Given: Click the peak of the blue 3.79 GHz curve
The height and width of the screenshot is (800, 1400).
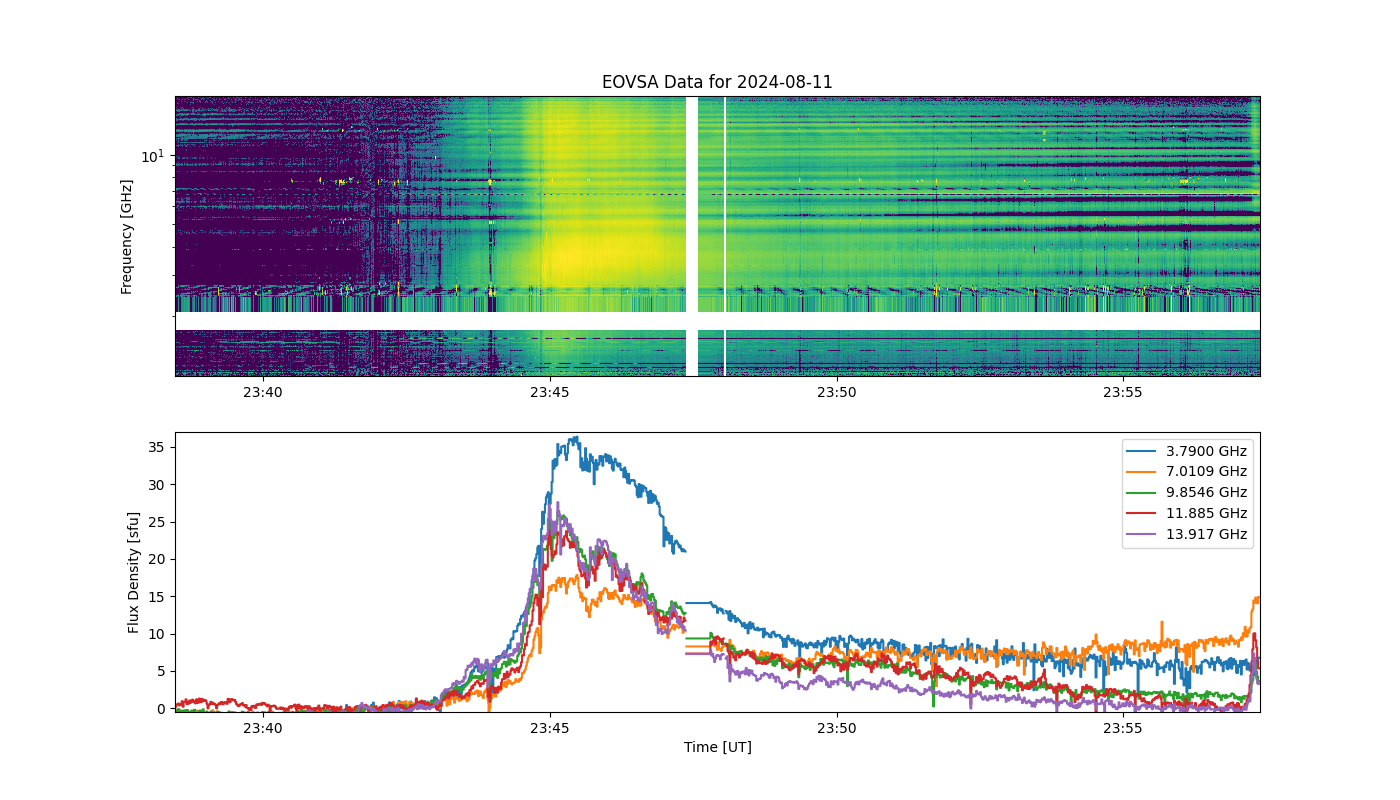Looking at the screenshot, I should [574, 437].
